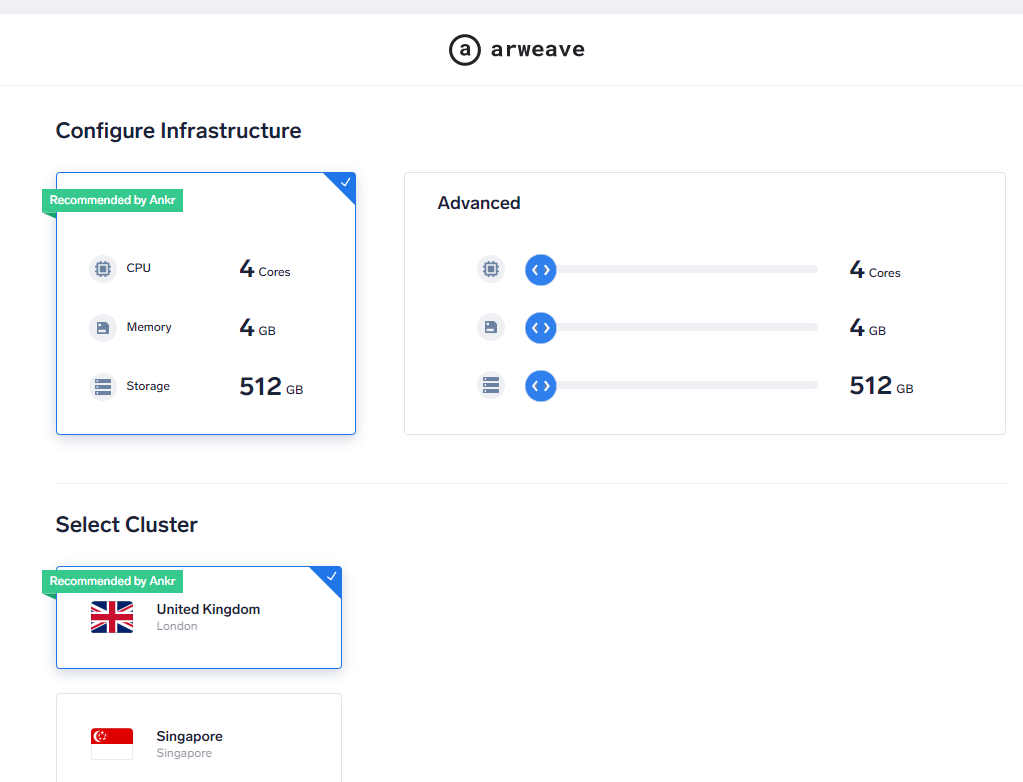Click the arweave circled-a logo icon
Viewport: 1023px width, 782px height.
(x=465, y=50)
